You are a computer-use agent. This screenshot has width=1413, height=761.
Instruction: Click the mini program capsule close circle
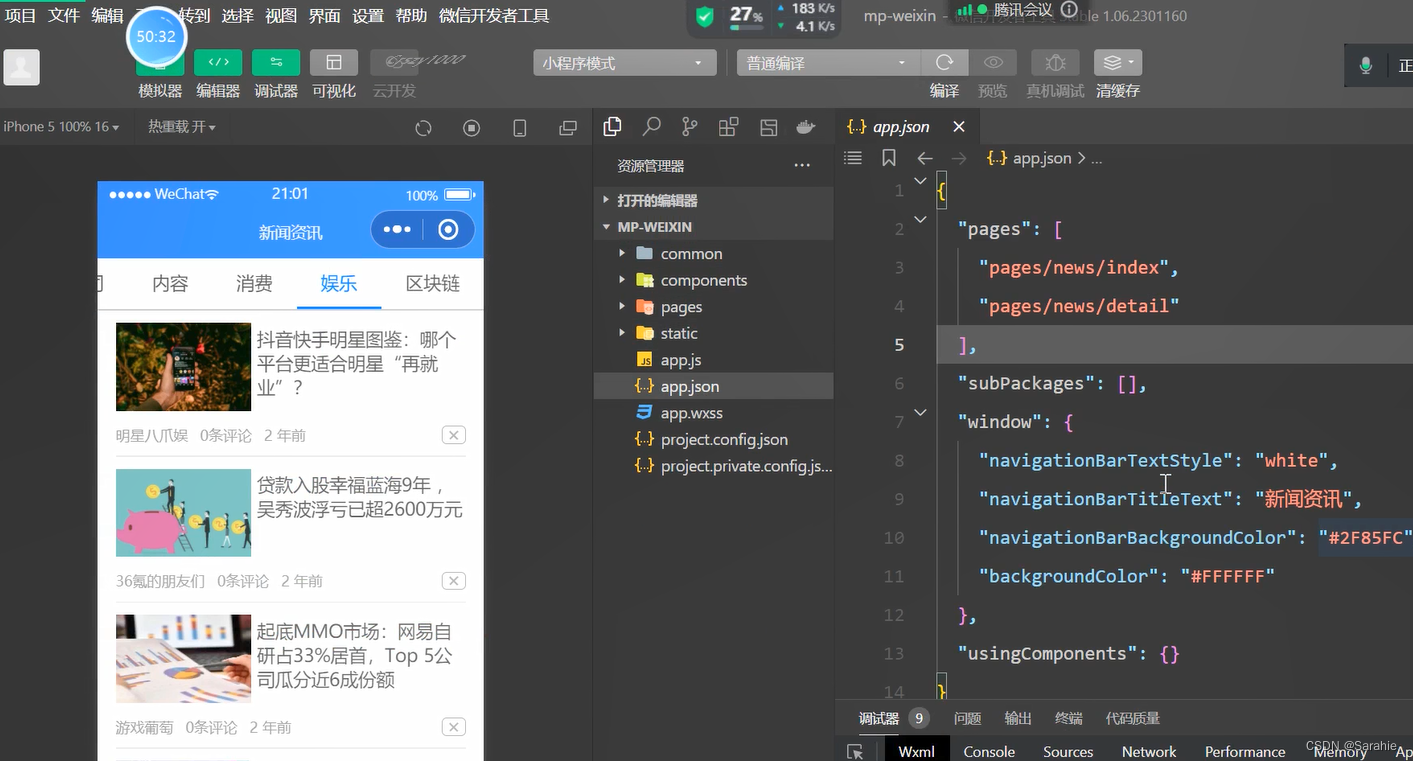tap(448, 230)
